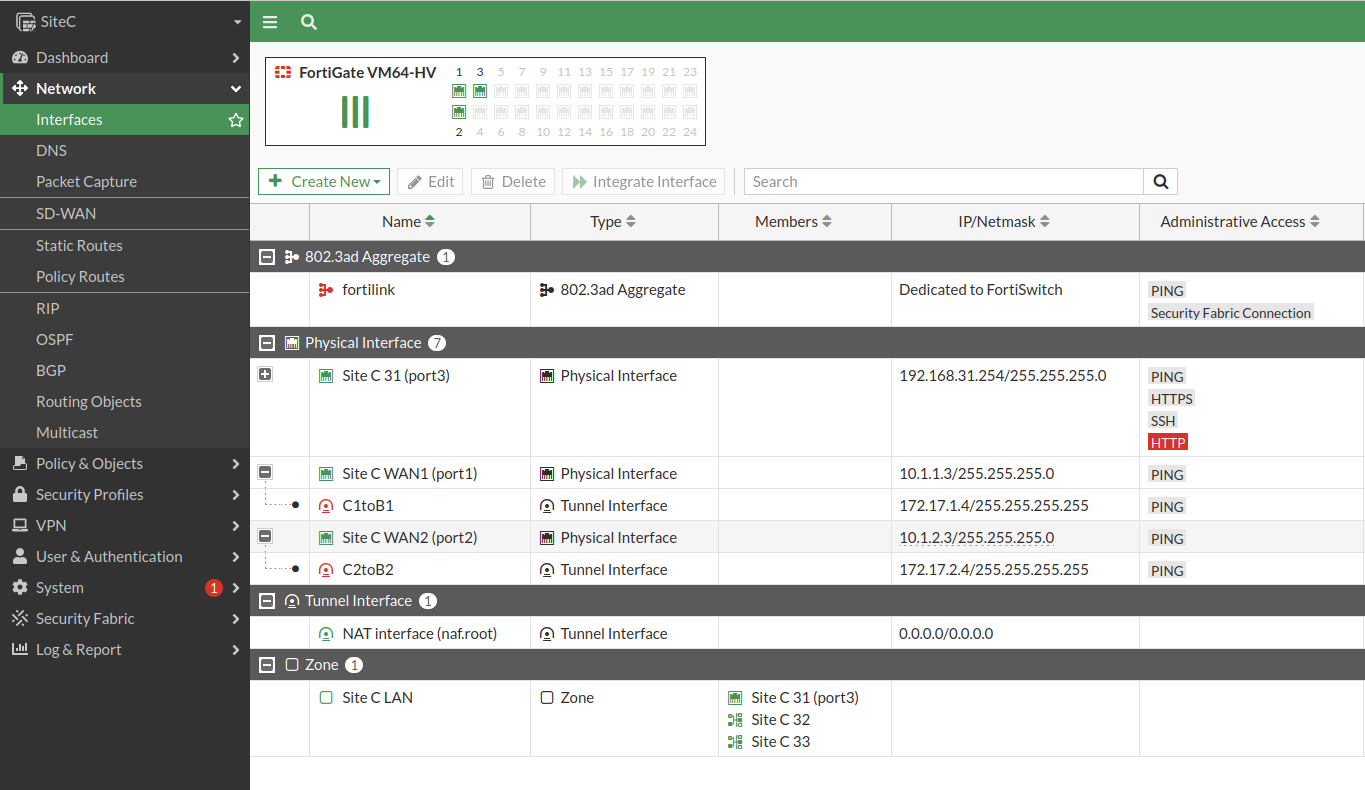Click the fortilink aggregate icon
This screenshot has height=790, width=1365.
click(326, 290)
